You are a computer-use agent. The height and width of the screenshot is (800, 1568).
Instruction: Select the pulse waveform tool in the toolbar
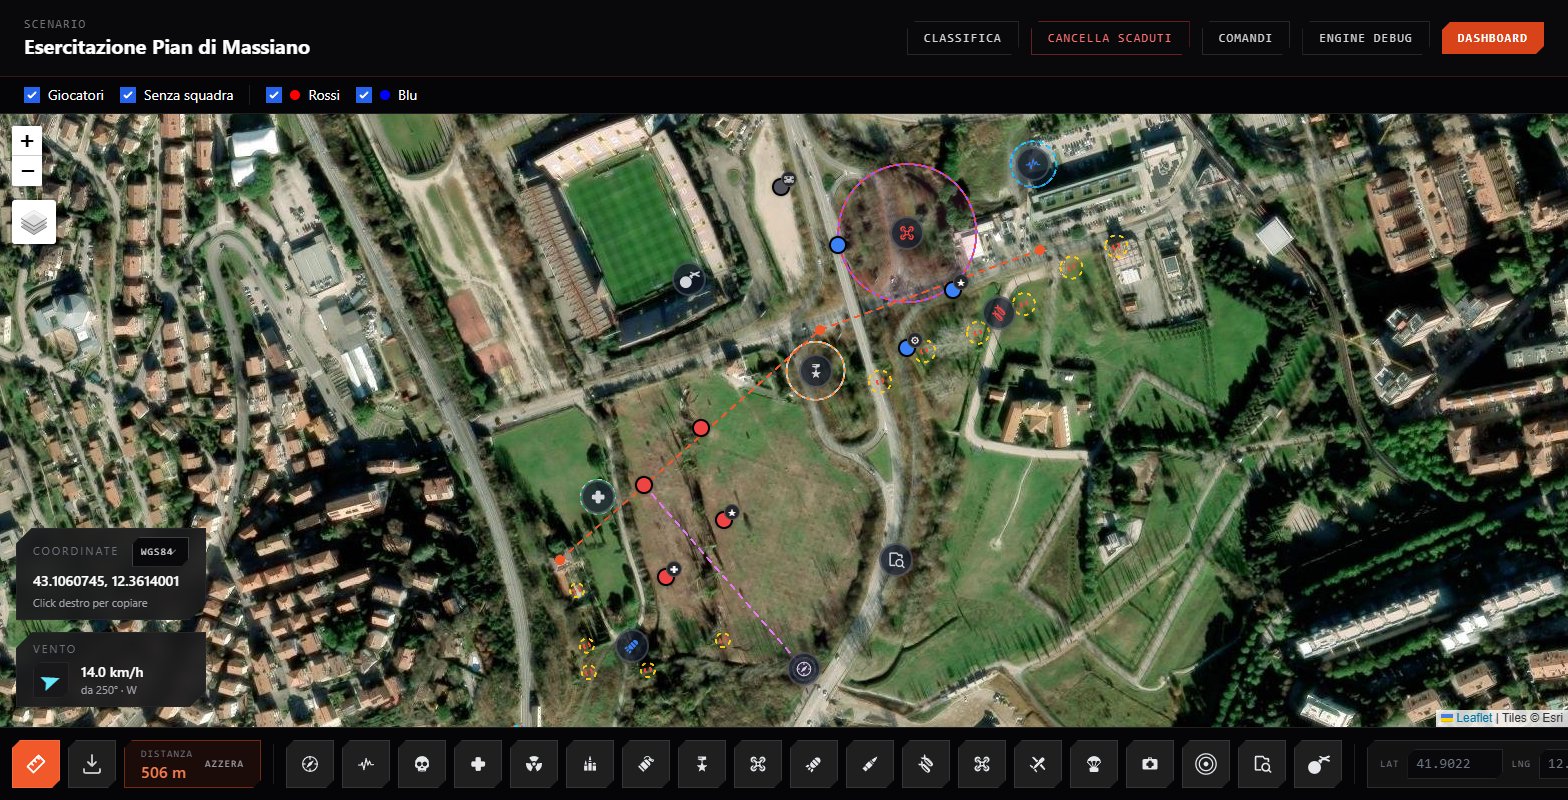[366, 764]
